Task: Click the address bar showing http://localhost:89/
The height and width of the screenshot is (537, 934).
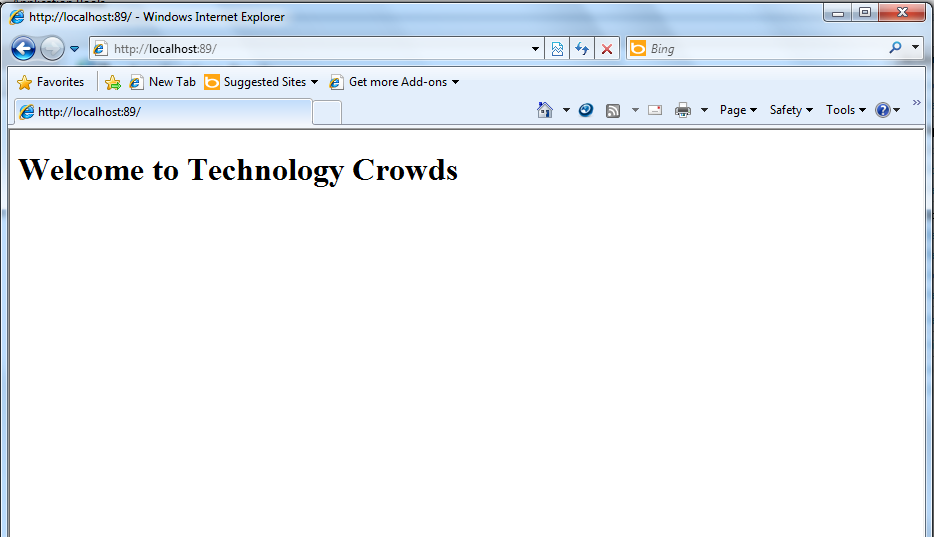Action: point(316,49)
